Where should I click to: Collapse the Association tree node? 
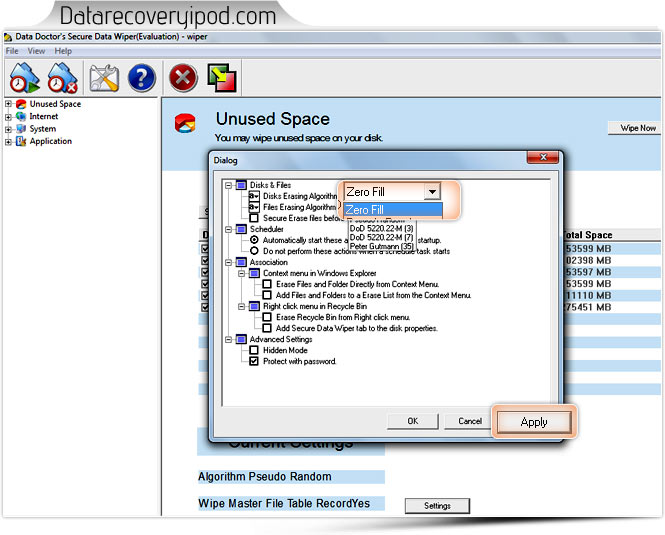(x=228, y=263)
